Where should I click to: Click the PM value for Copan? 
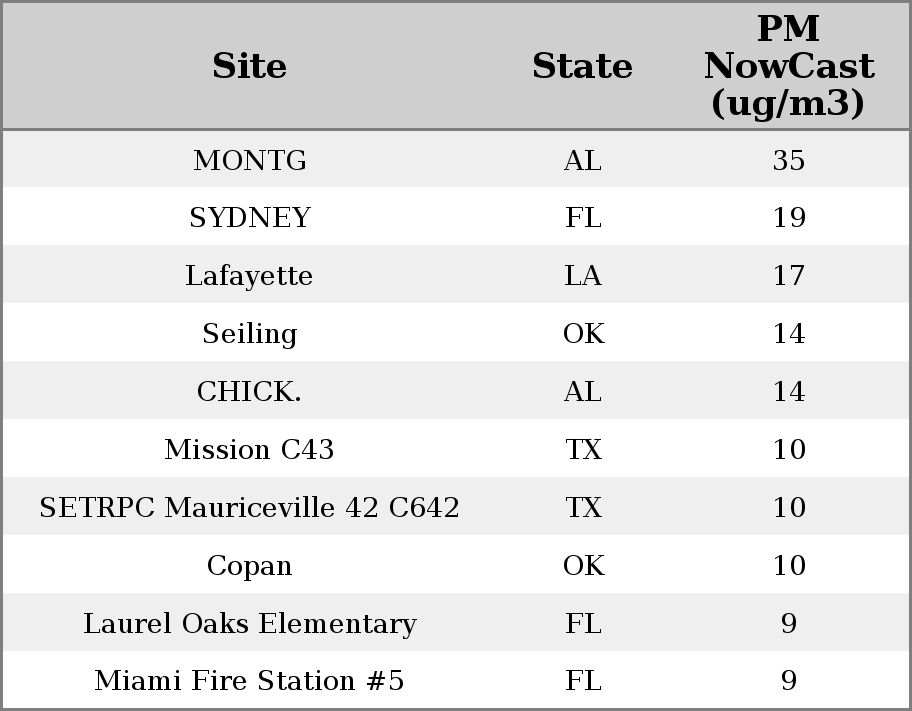click(788, 566)
